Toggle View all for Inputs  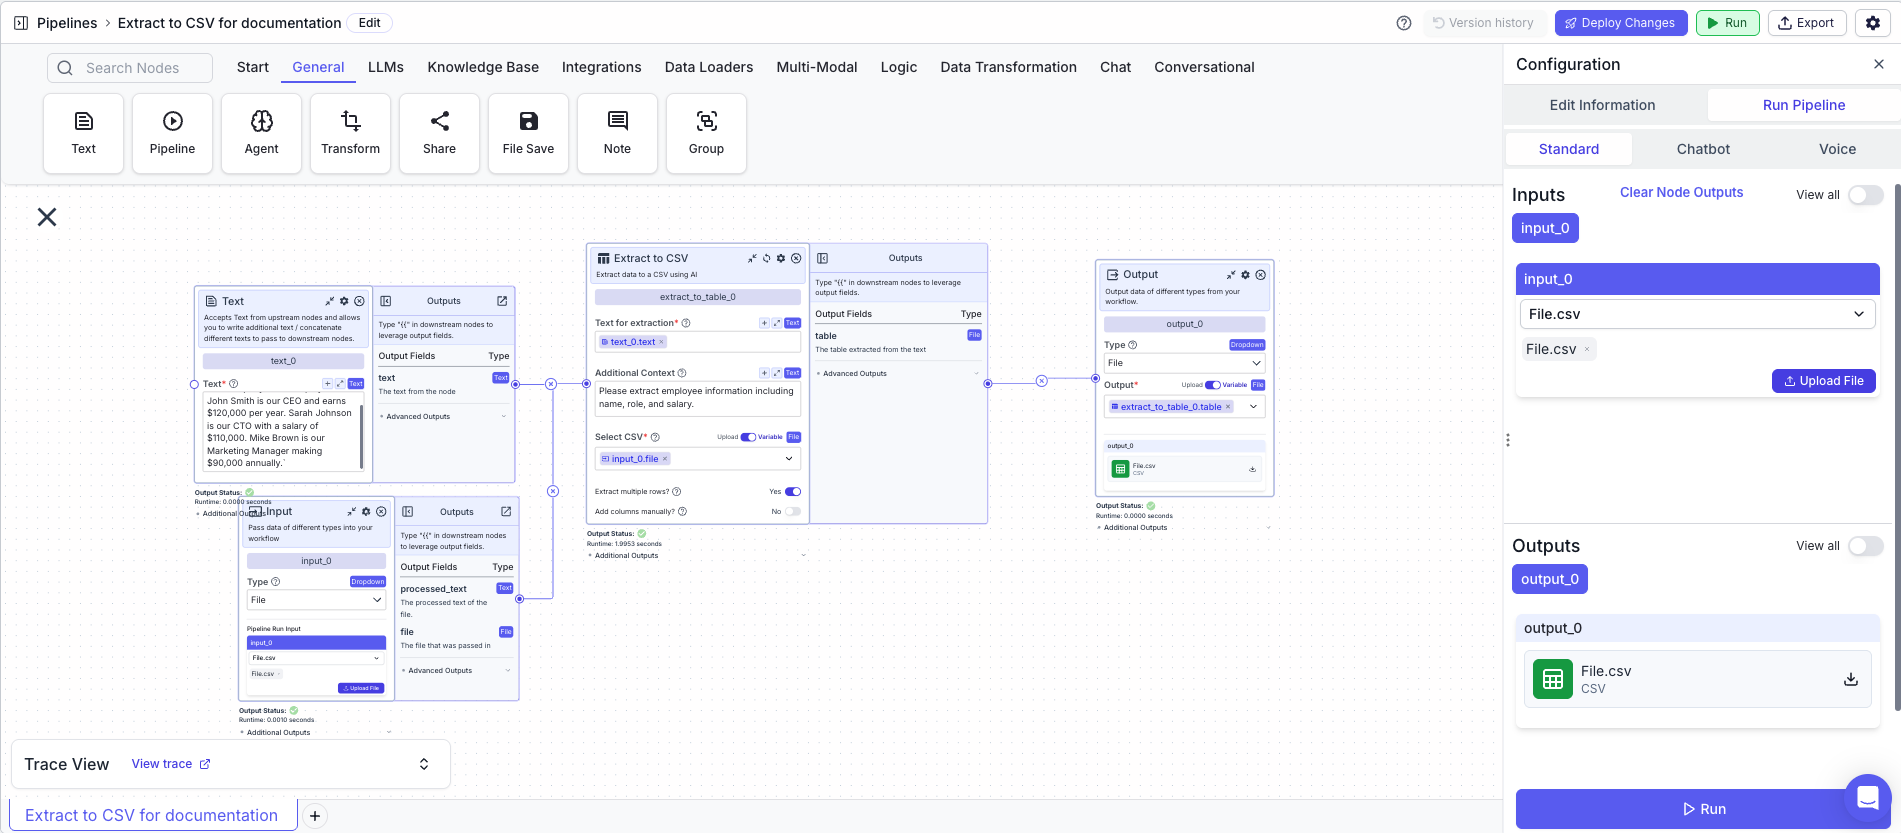[1865, 195]
